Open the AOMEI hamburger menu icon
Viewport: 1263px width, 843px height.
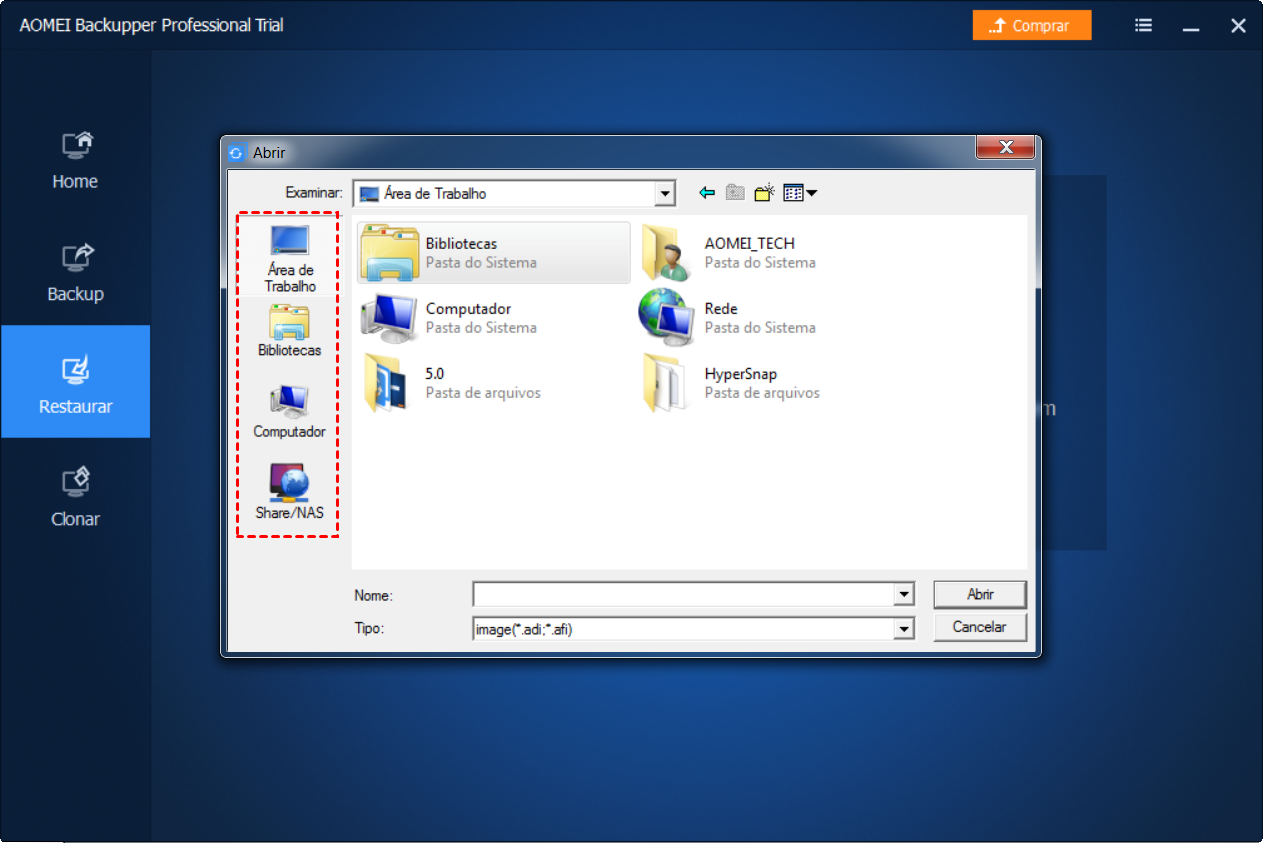click(x=1144, y=26)
